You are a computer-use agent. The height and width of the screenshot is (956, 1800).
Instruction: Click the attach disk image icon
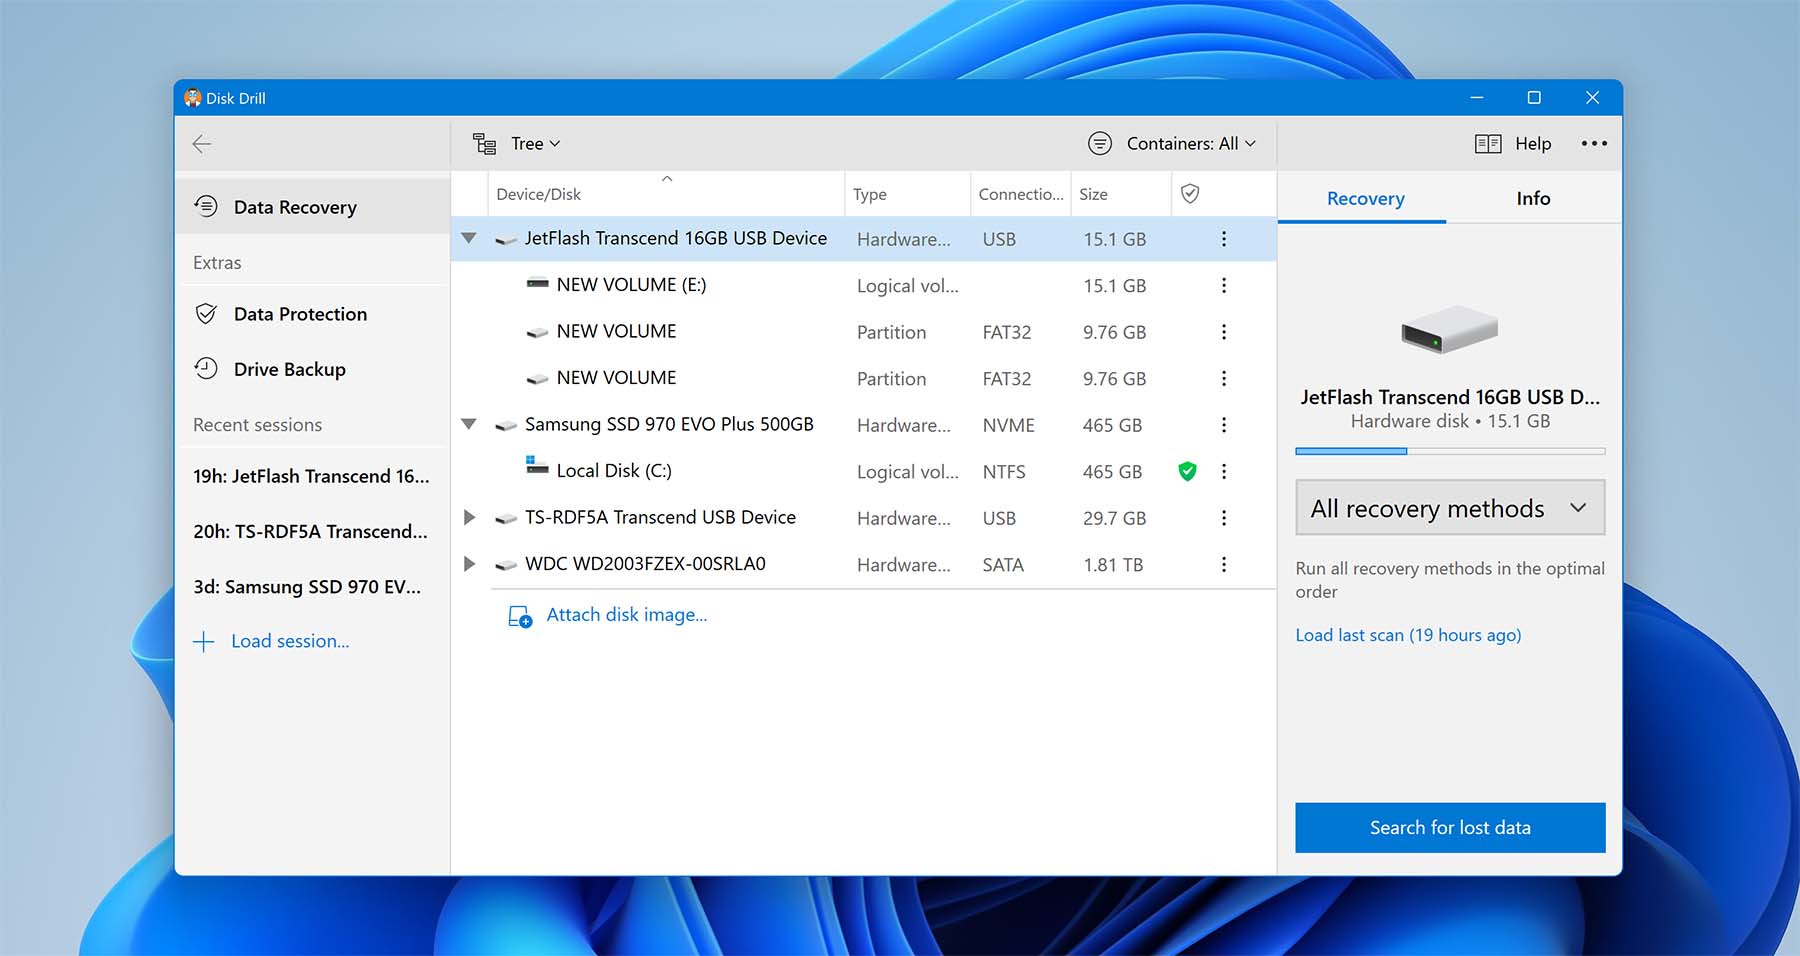(520, 616)
